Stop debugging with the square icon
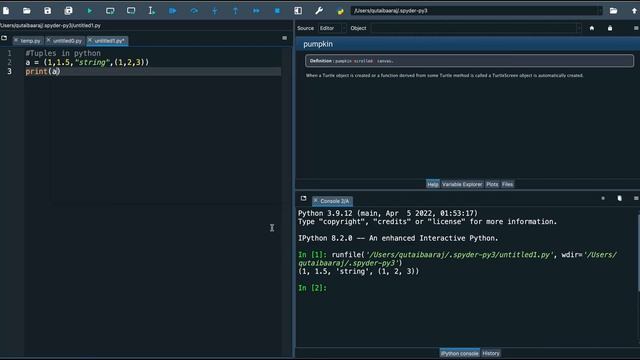This screenshot has width=640, height=360. 277,11
